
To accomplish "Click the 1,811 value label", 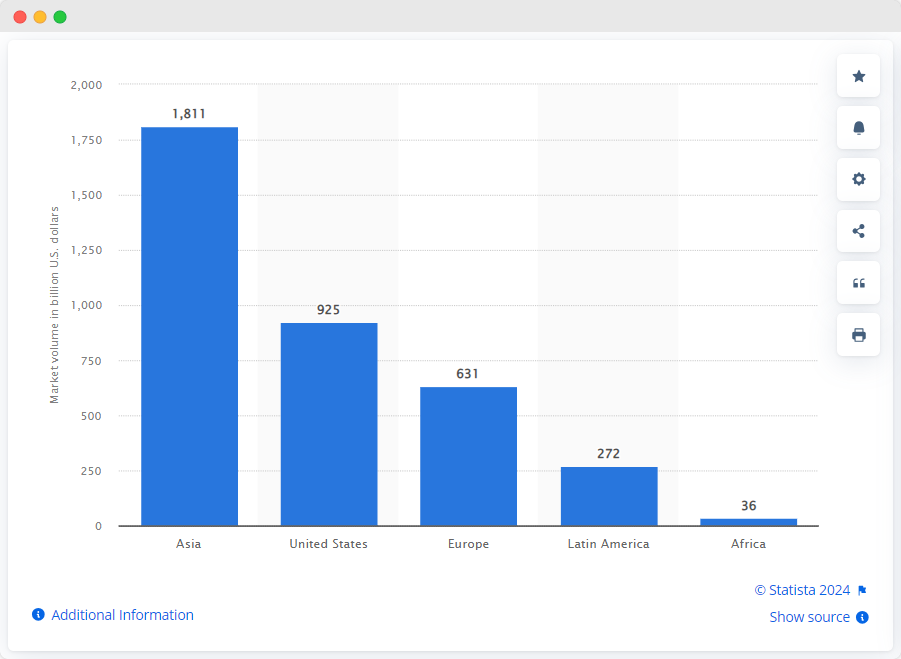I will pos(189,114).
